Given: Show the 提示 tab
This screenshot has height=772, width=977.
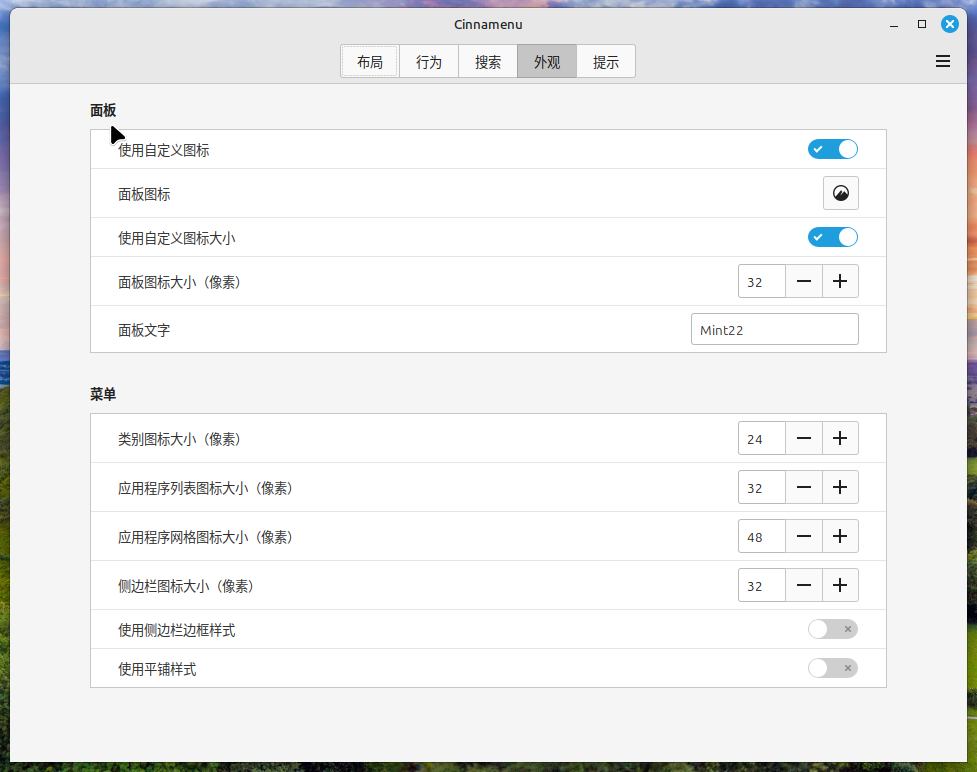Looking at the screenshot, I should pos(606,62).
